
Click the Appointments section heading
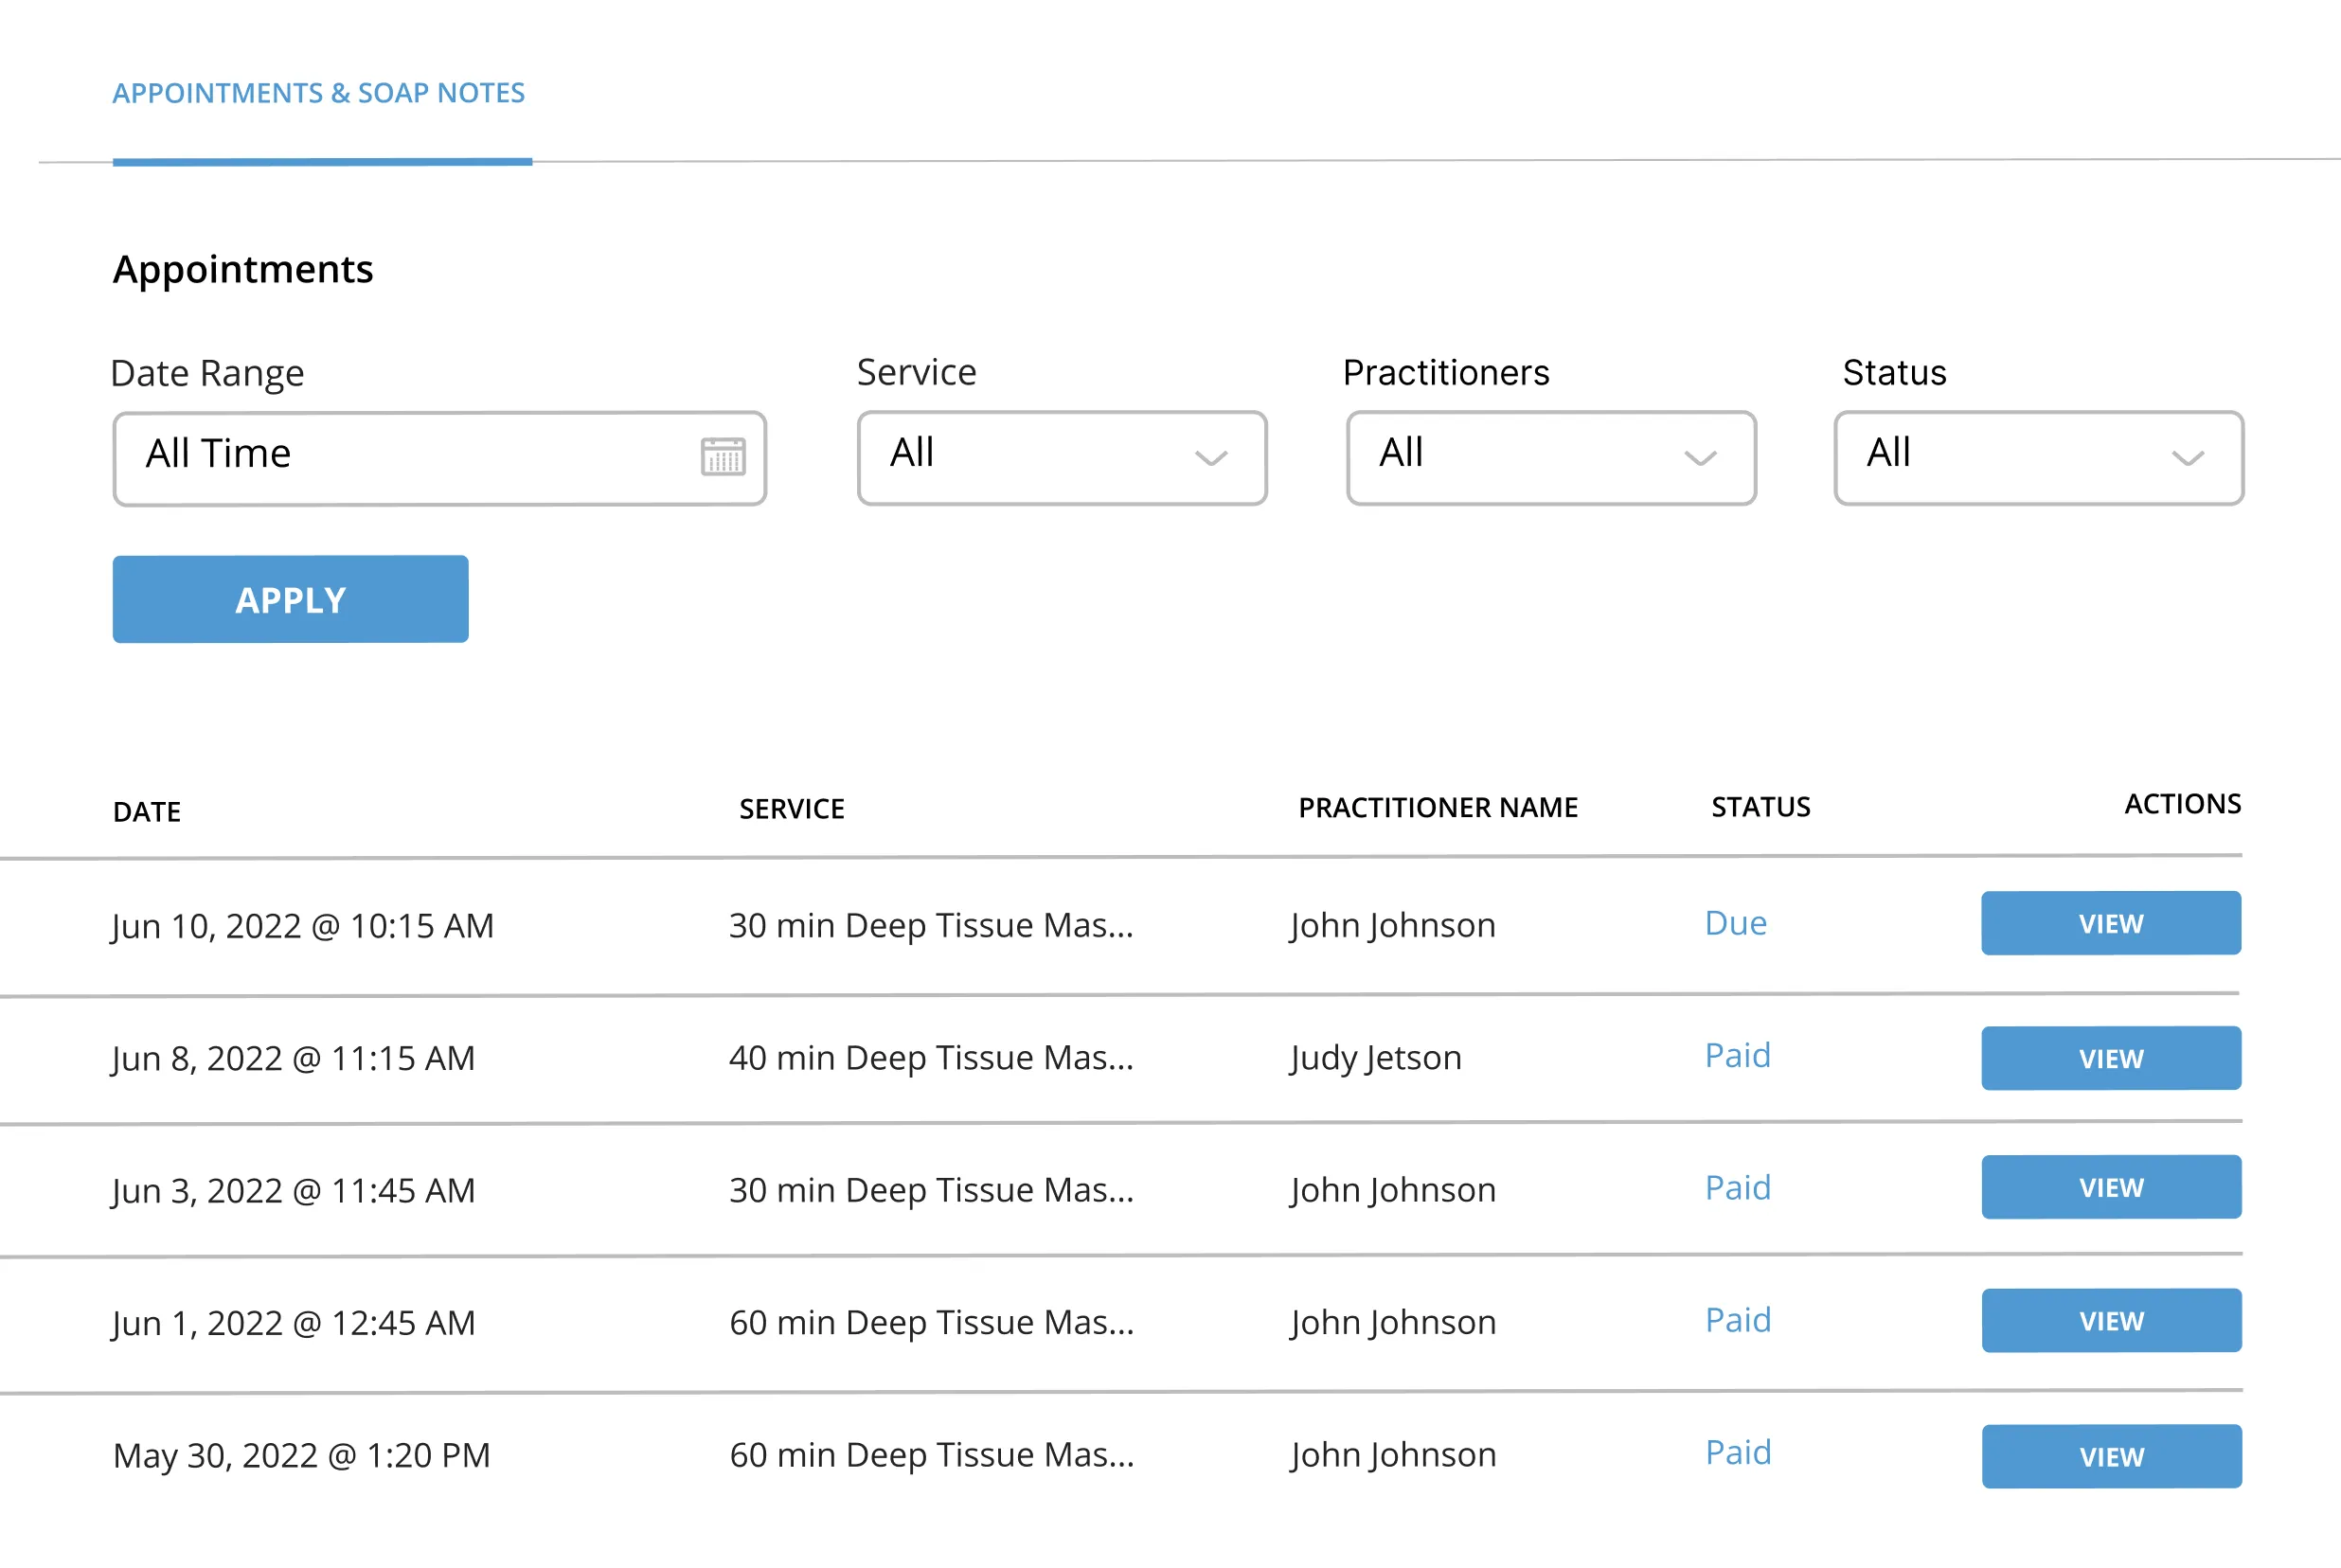pyautogui.click(x=243, y=268)
